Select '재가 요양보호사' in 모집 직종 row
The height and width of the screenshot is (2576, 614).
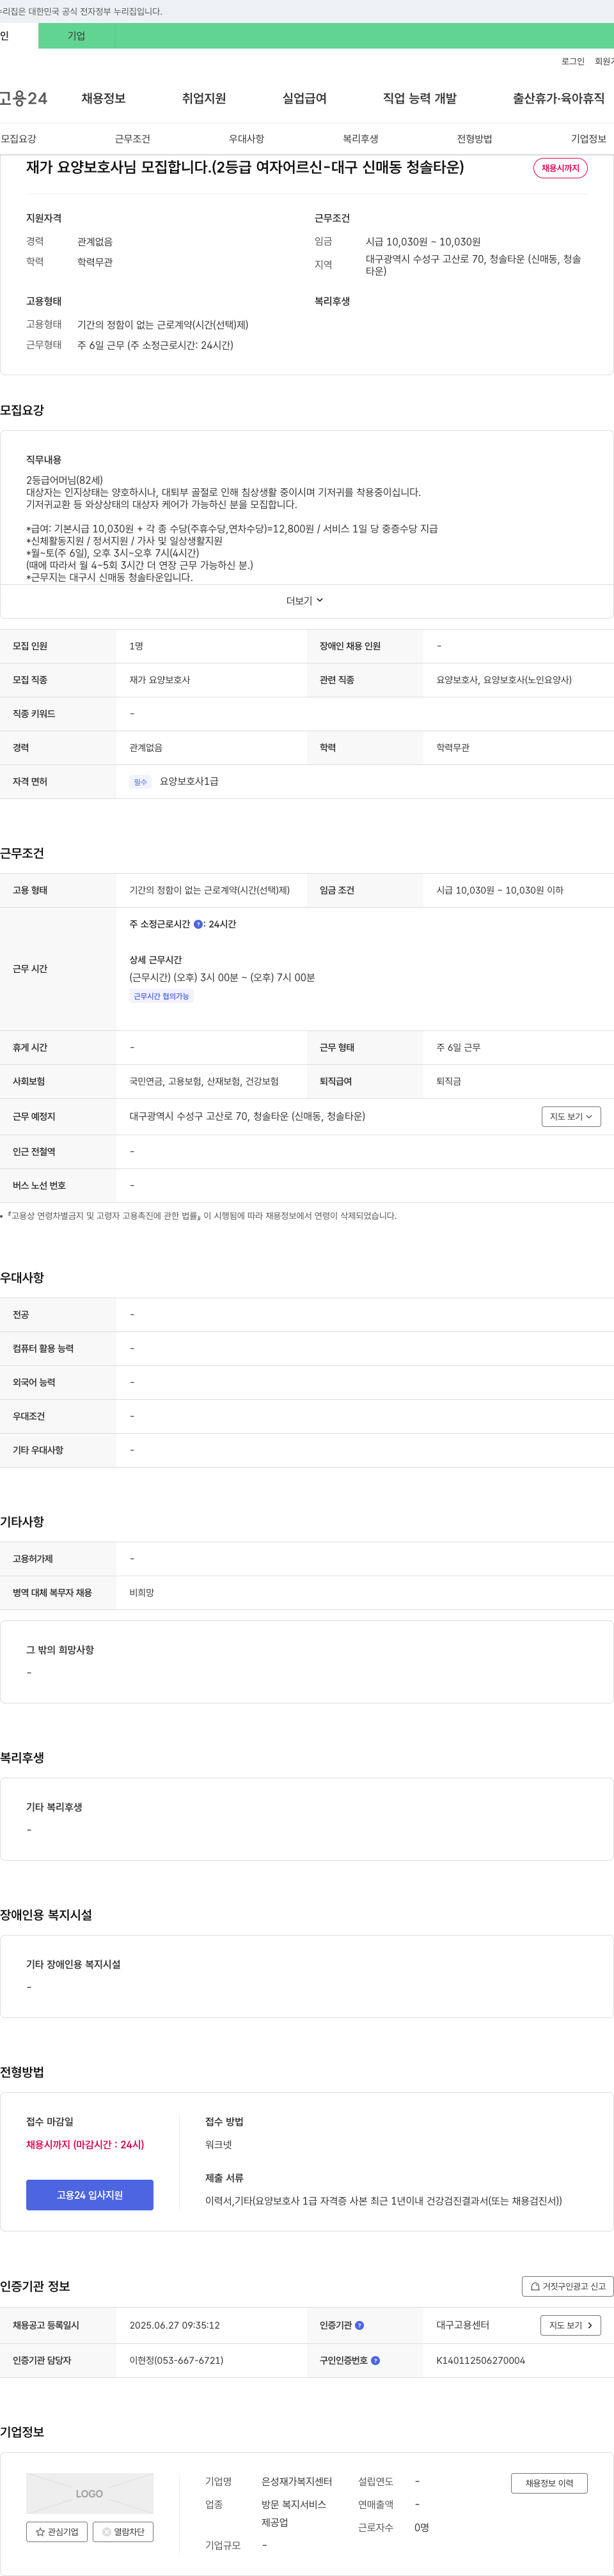point(160,679)
